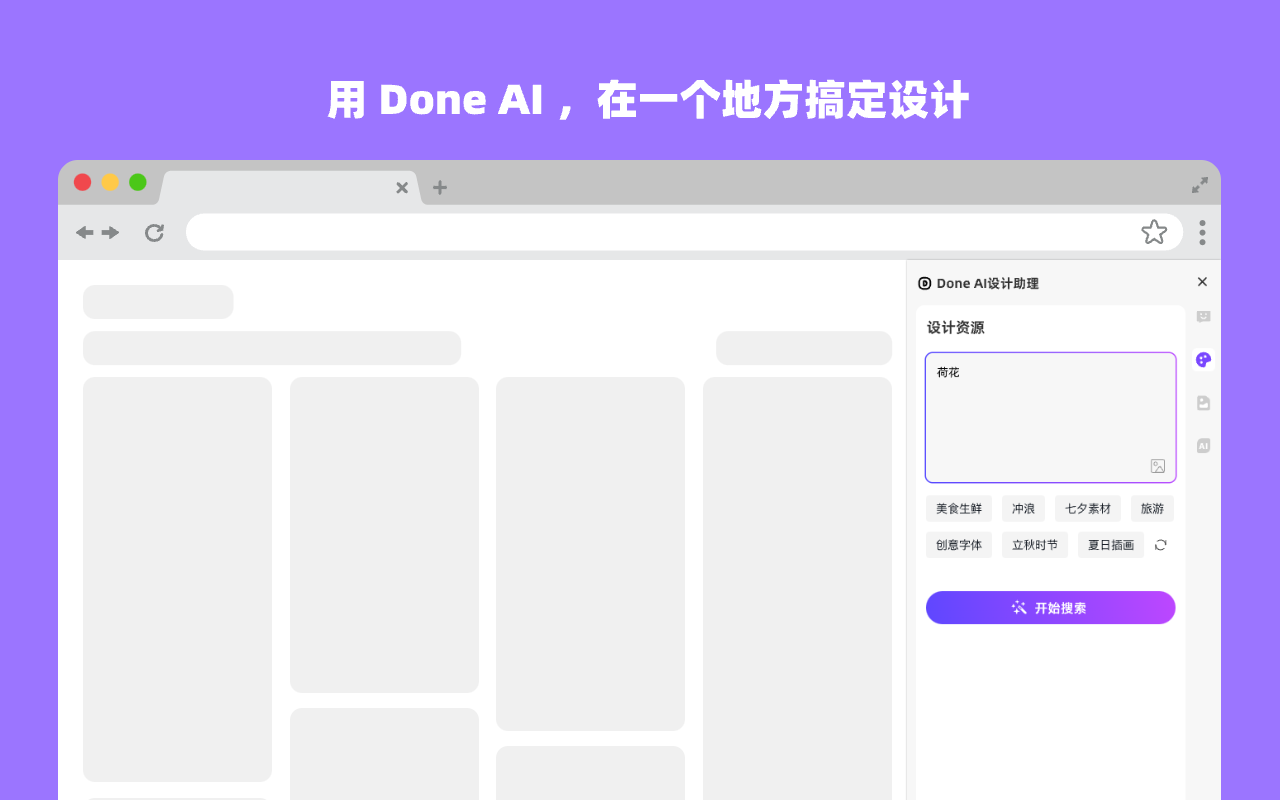Open the chat assistant sidebar icon

[x=1203, y=316]
